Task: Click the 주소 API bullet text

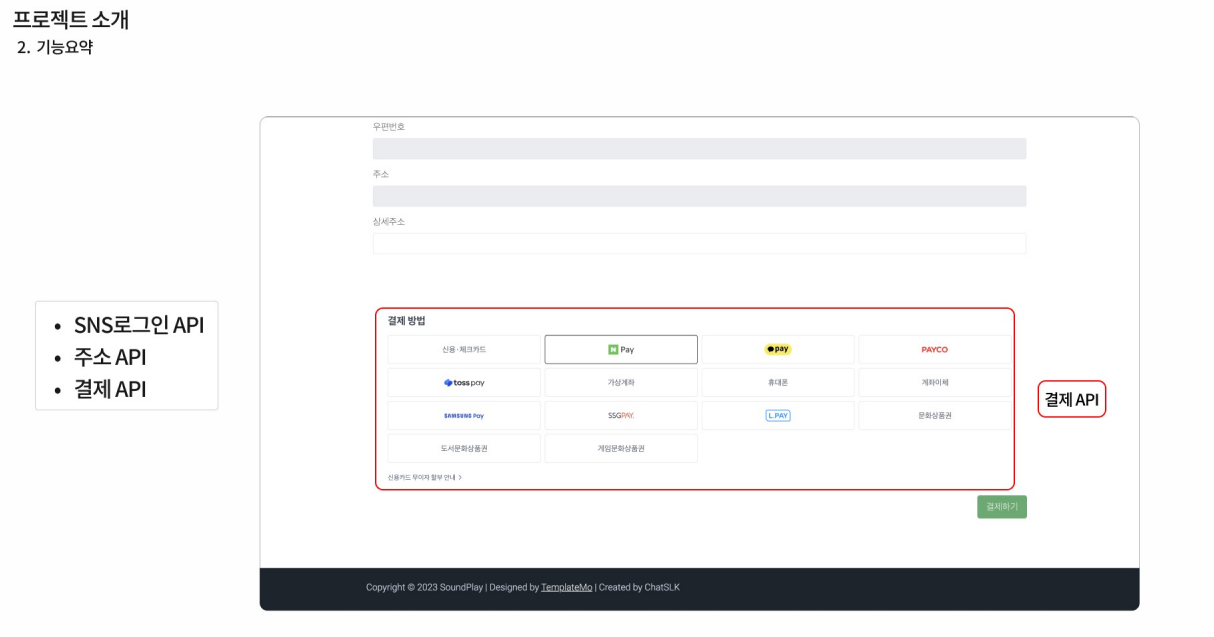Action: click(110, 358)
